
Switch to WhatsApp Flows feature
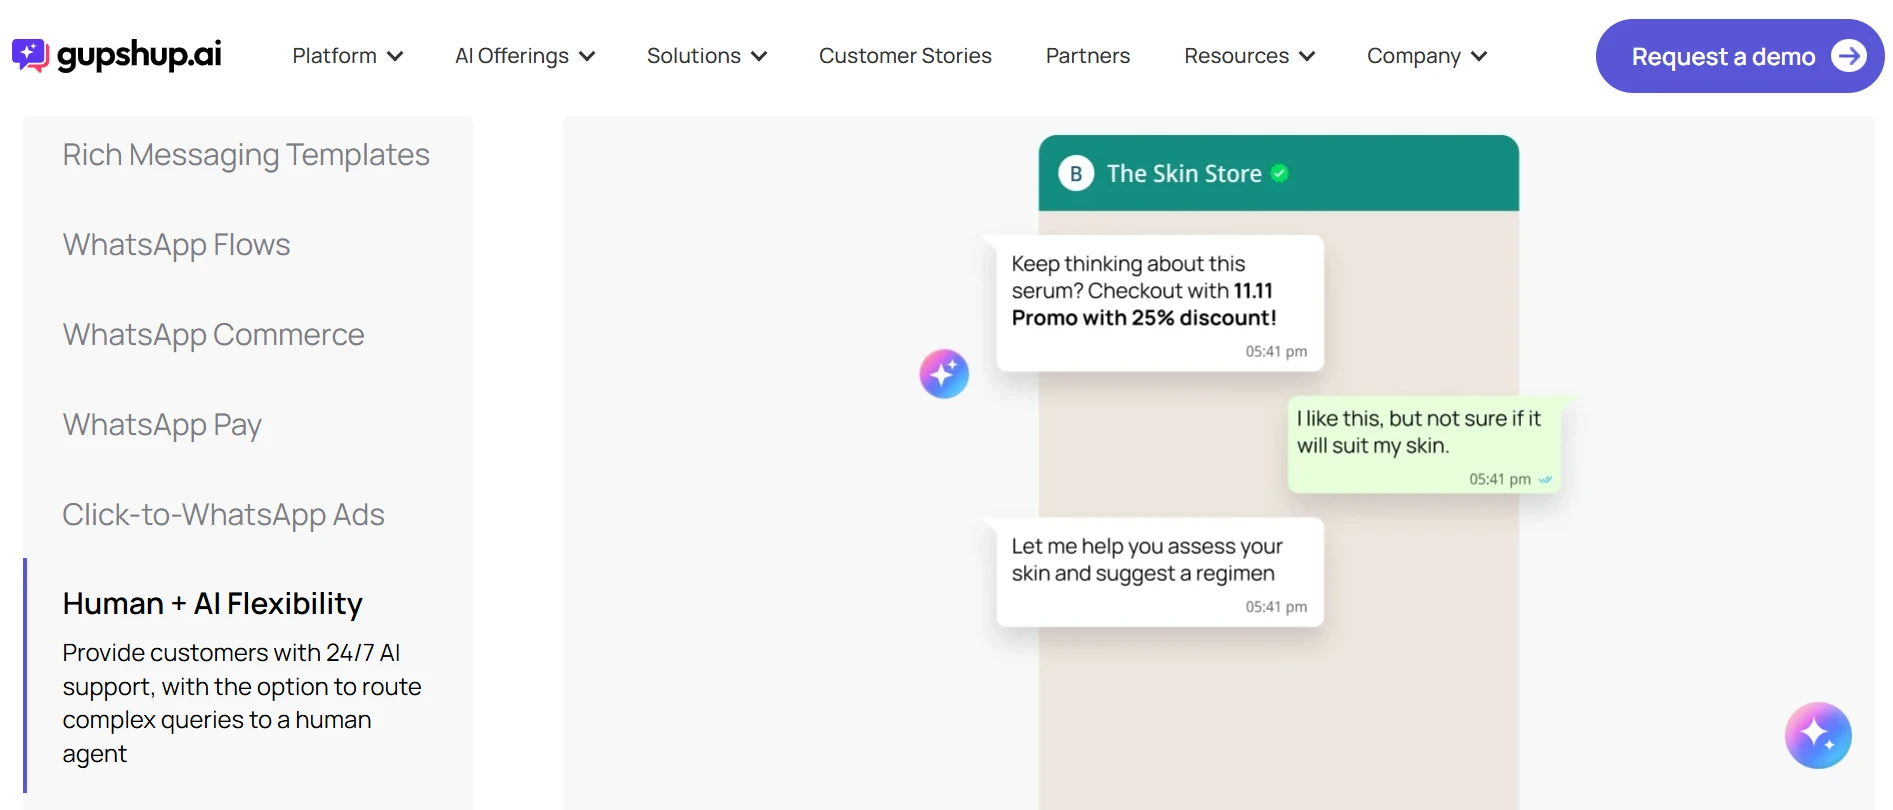(176, 245)
